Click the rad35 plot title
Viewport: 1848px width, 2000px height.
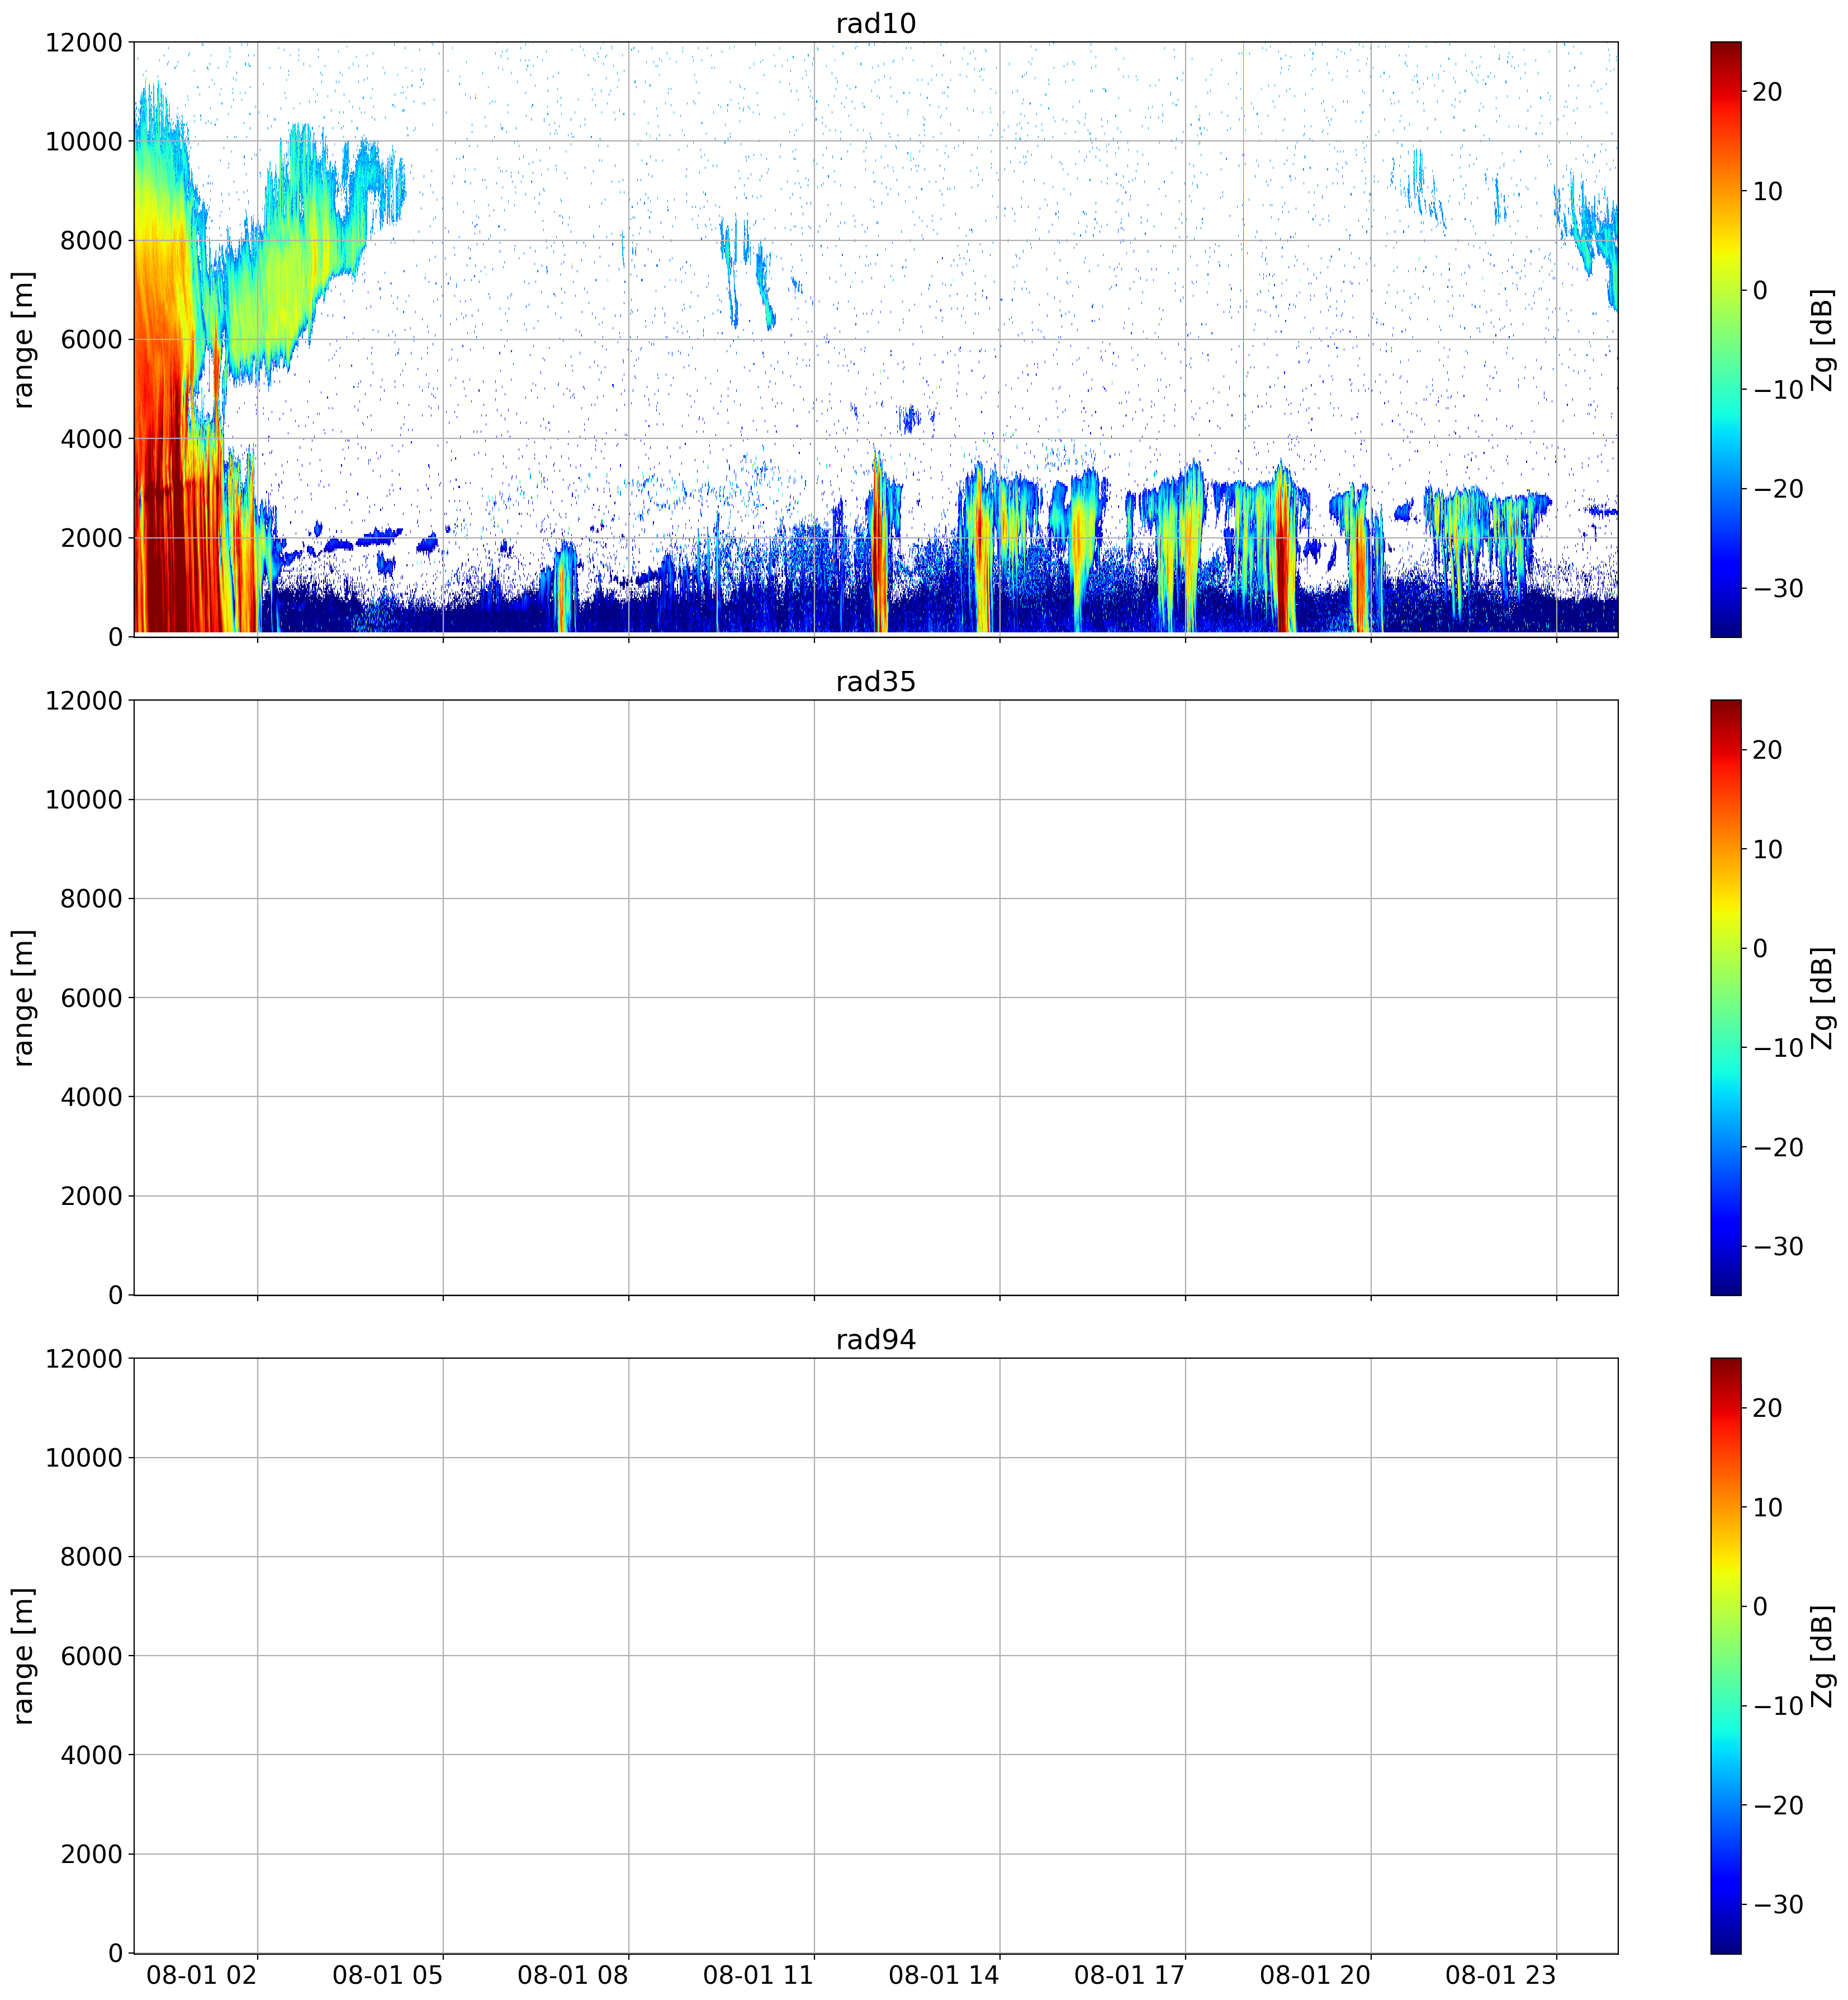pyautogui.click(x=876, y=681)
